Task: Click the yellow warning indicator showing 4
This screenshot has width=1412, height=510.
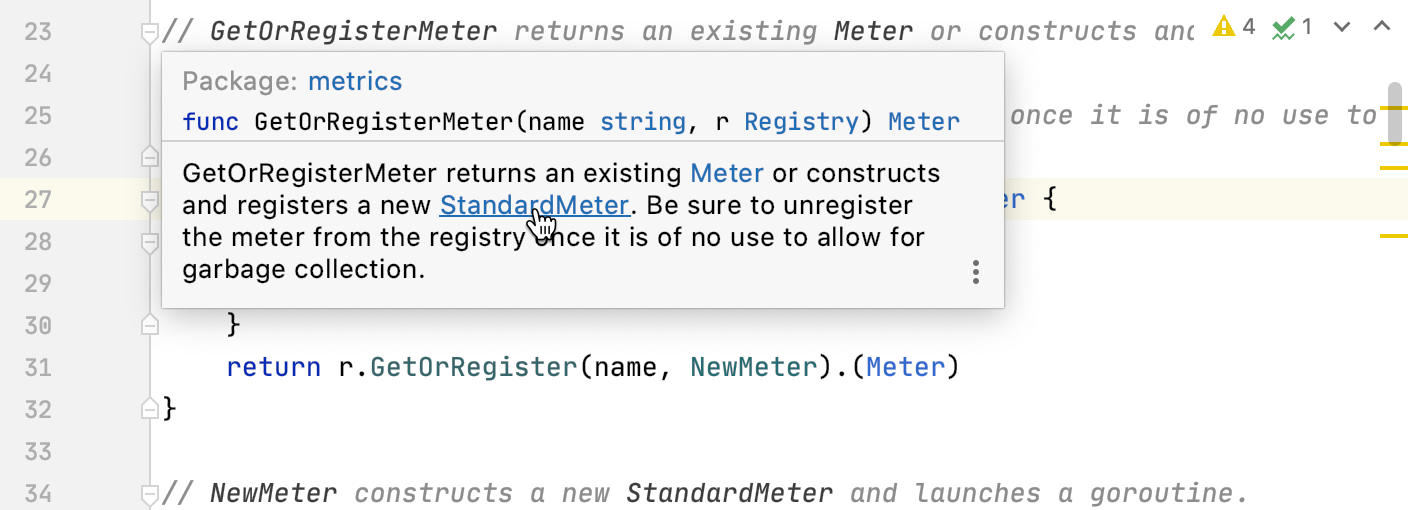Action: coord(1233,27)
